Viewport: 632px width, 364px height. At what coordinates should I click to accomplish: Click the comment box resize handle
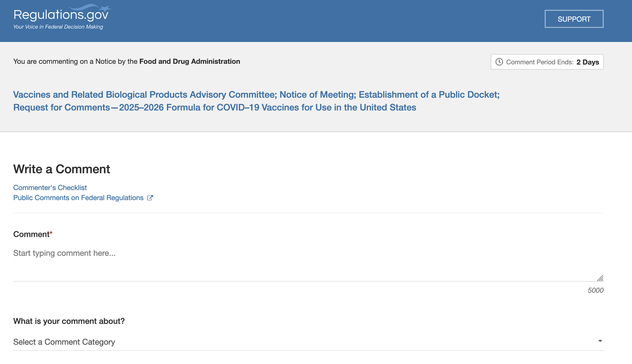pos(600,278)
